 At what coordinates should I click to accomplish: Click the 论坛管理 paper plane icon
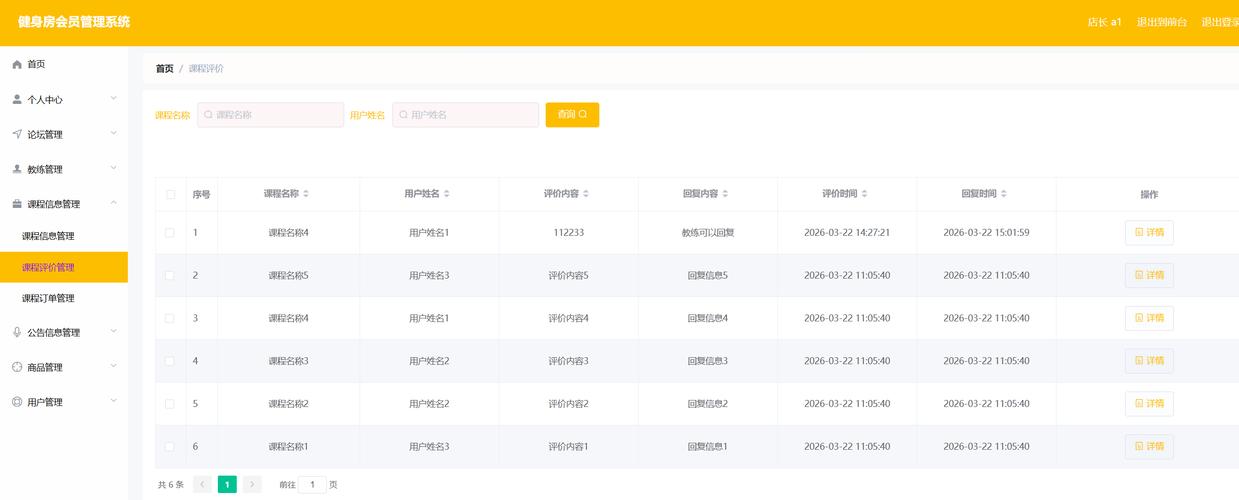pyautogui.click(x=17, y=134)
